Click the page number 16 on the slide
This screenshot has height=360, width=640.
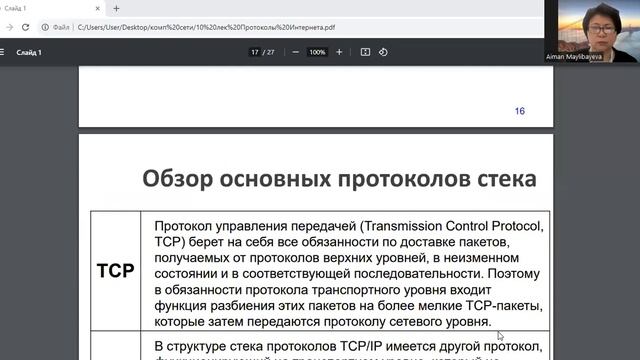(x=520, y=111)
